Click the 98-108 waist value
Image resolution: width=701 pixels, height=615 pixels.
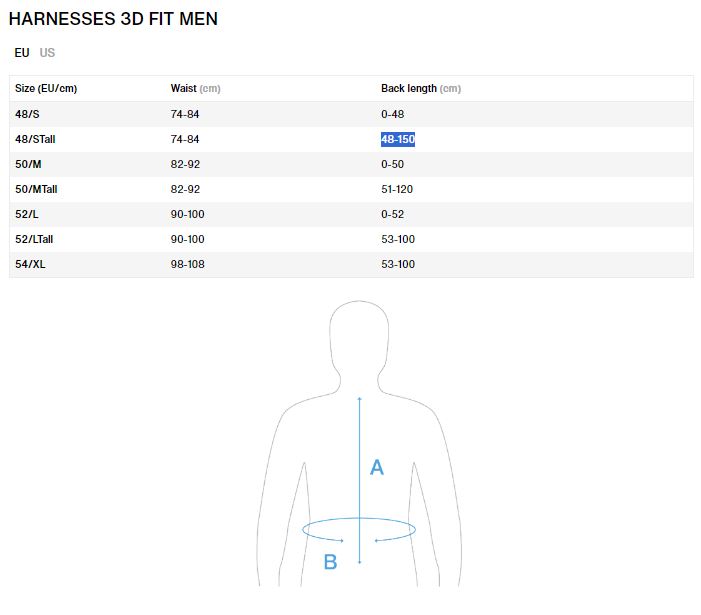[x=187, y=264]
